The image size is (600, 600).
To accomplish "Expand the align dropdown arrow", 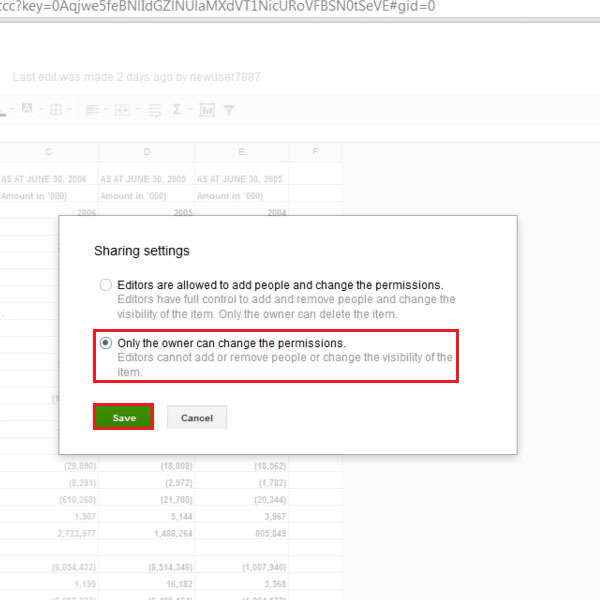I will pos(106,109).
